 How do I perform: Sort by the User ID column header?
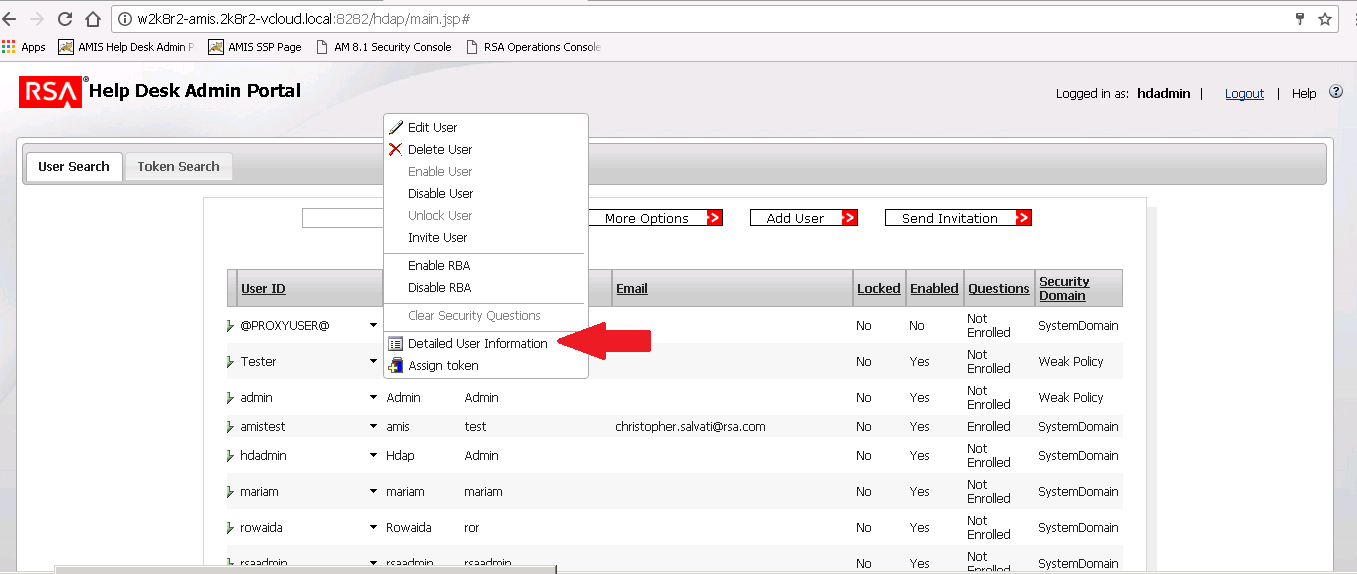[263, 288]
